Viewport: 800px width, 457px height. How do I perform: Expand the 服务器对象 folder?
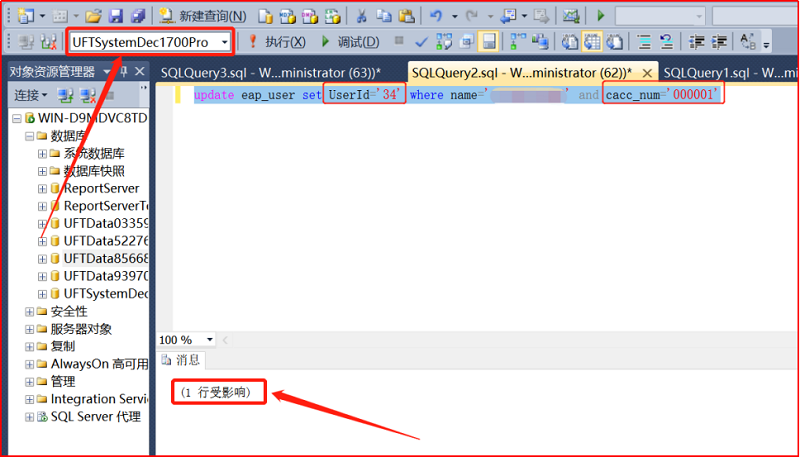click(x=30, y=329)
